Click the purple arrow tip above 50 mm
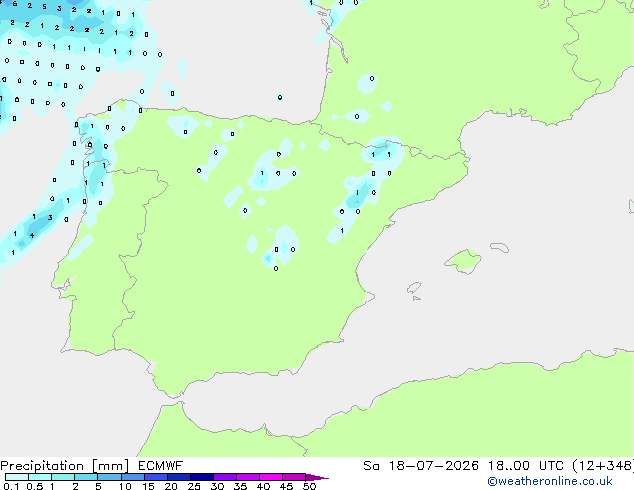Viewport: 634px width, 490px height. click(x=317, y=478)
